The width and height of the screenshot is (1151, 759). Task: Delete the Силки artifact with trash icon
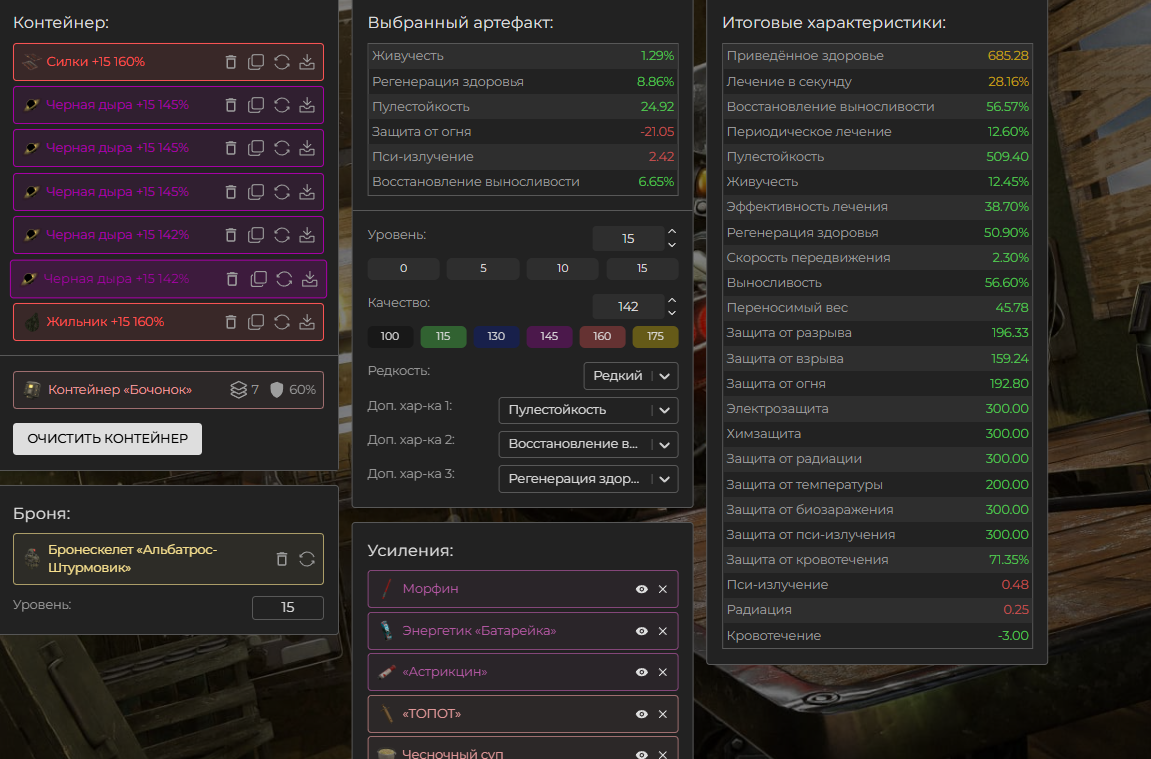tap(231, 62)
